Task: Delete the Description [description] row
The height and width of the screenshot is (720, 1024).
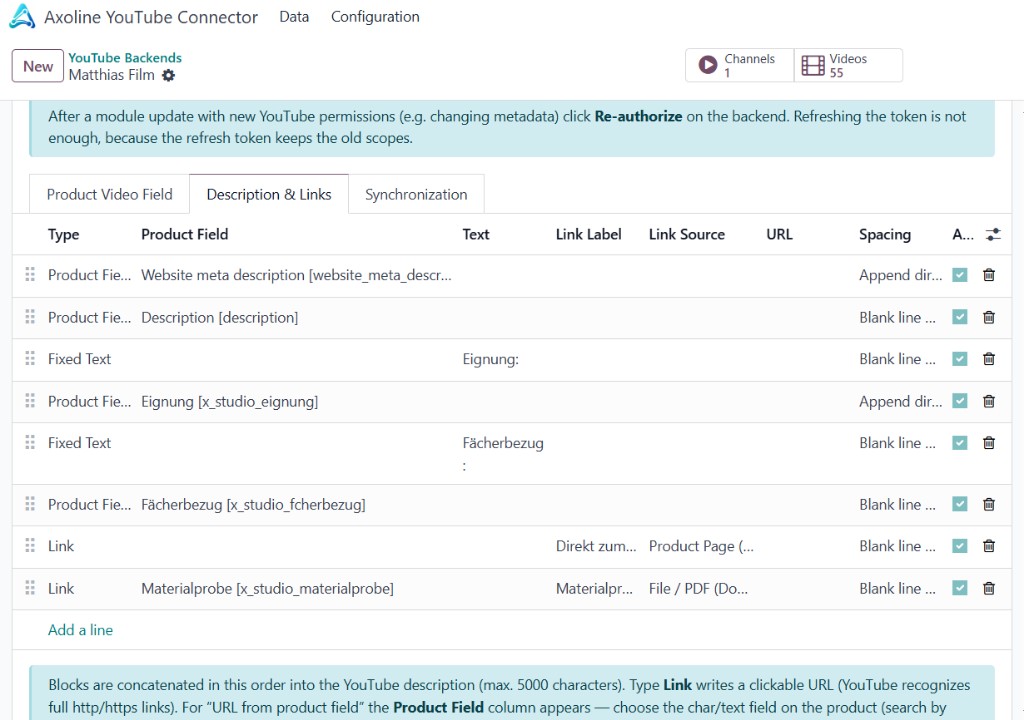Action: pos(989,318)
